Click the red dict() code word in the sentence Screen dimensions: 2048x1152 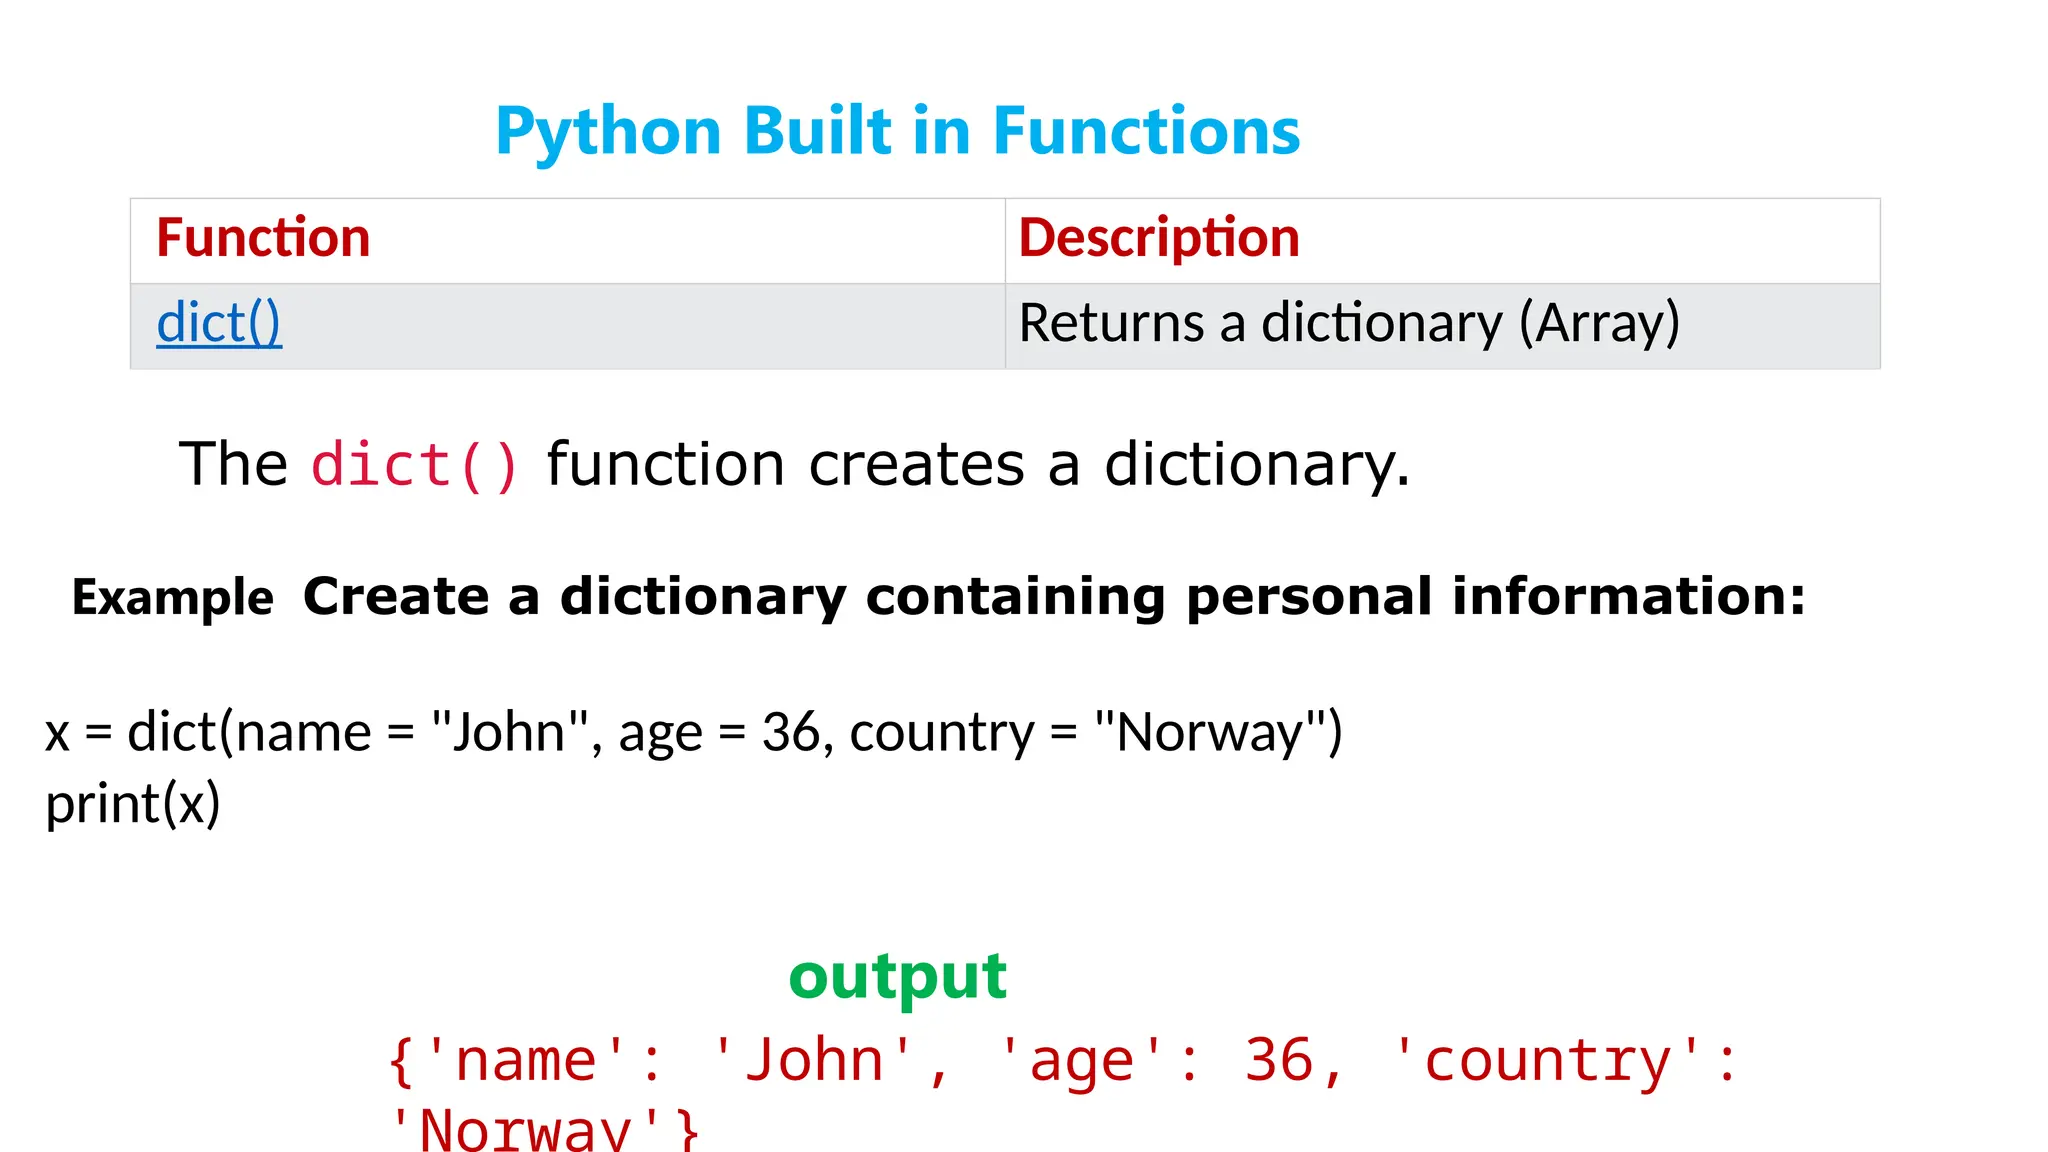coord(414,465)
